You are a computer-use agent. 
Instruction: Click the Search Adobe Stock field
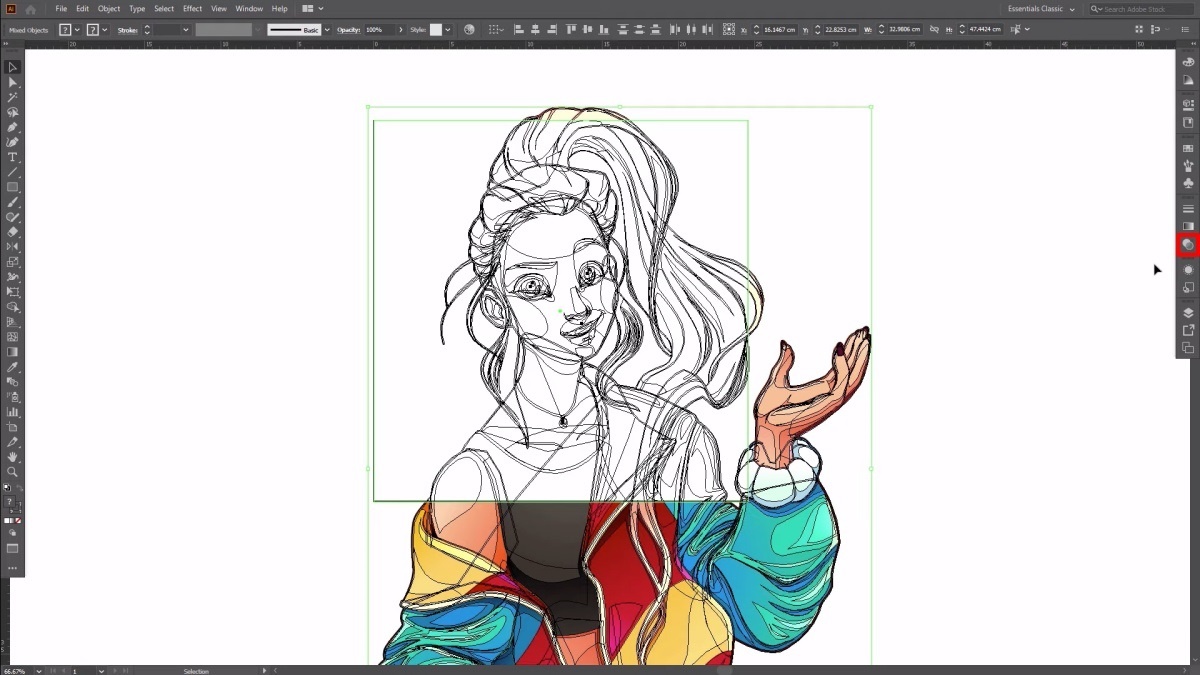coord(1141,9)
